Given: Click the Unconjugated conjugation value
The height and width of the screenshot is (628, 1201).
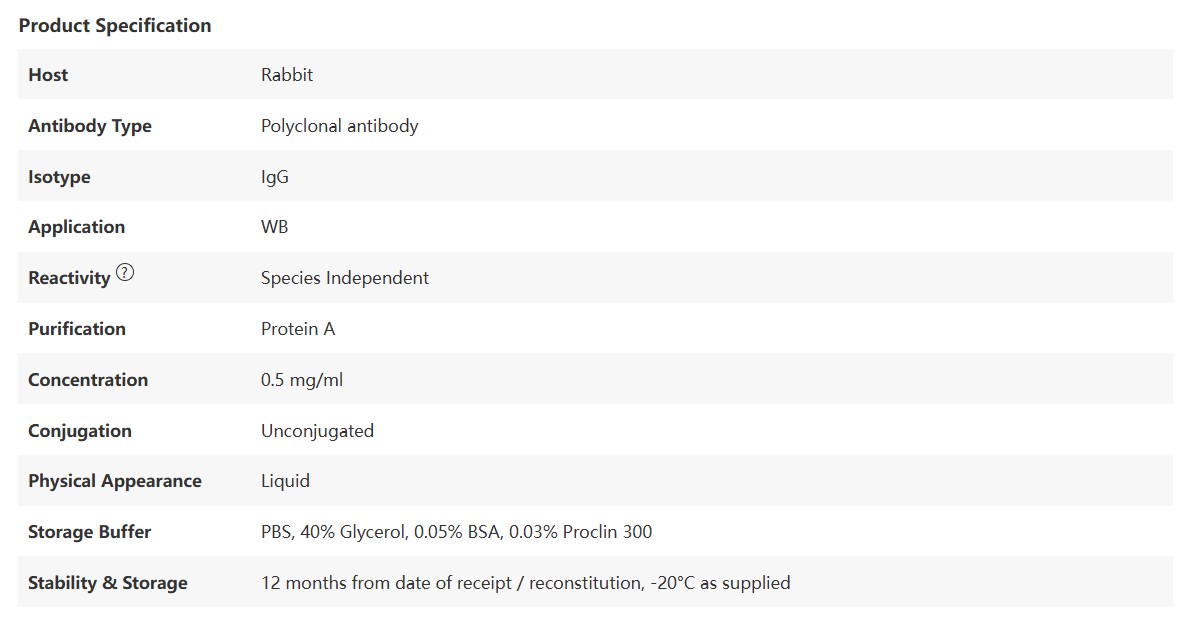Looking at the screenshot, I should click(317, 431).
